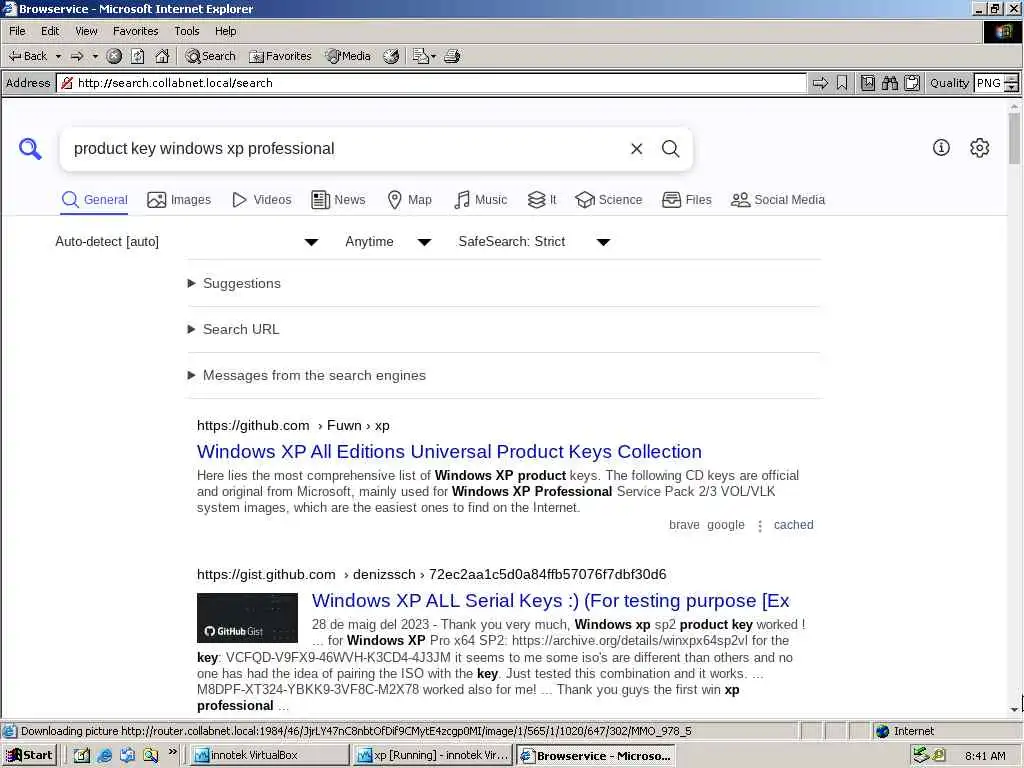
Task: Click the address bar URL field
Action: click(x=431, y=83)
